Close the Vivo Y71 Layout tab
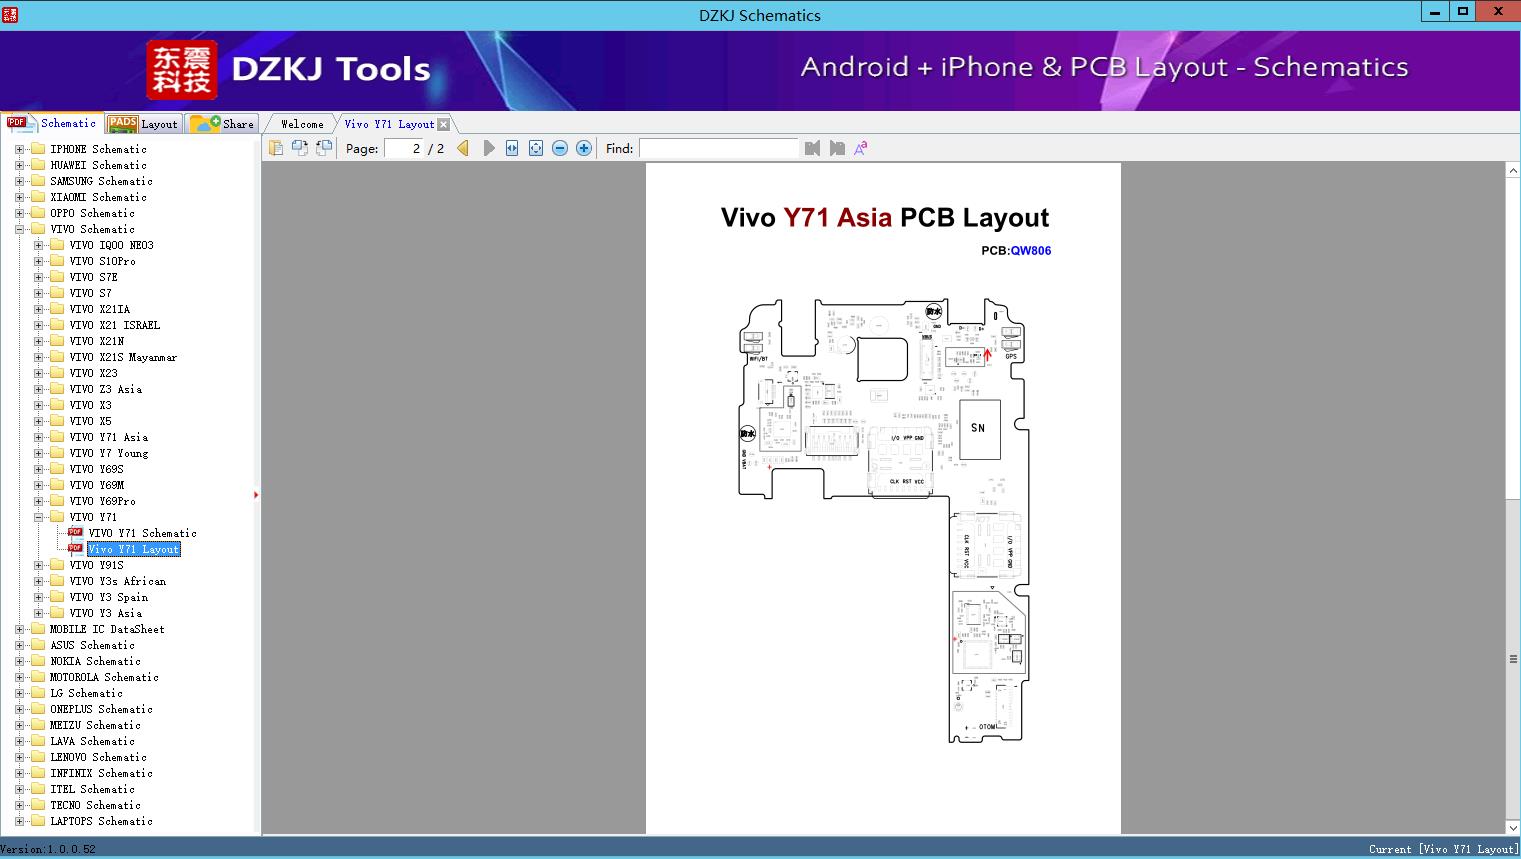 click(444, 124)
